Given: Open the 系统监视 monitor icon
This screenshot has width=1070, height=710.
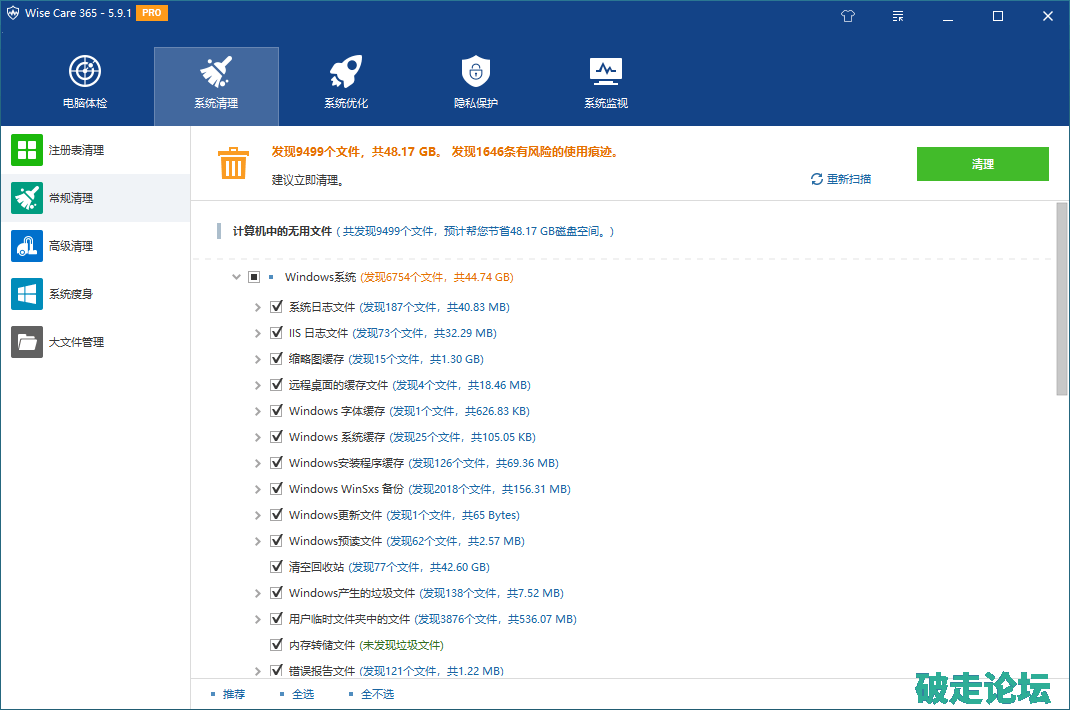Looking at the screenshot, I should click(x=606, y=72).
